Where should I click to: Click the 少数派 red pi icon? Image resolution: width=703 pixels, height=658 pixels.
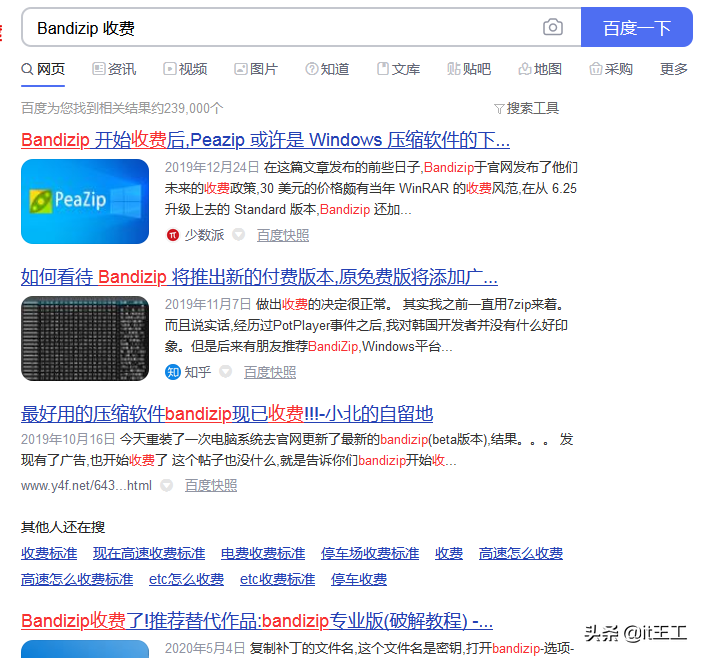click(x=173, y=235)
